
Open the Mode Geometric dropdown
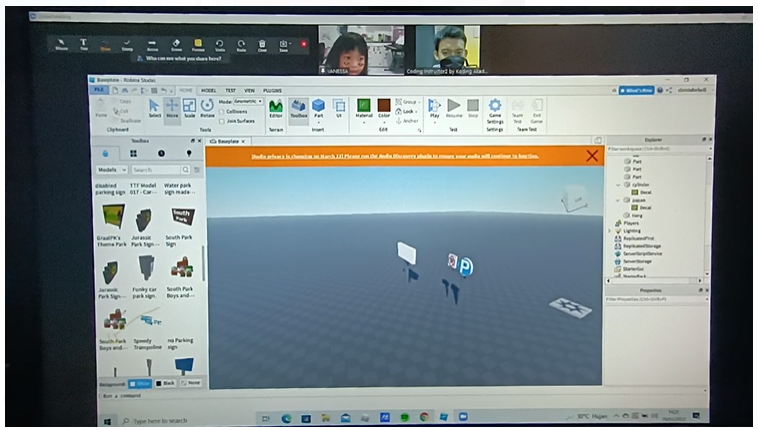click(248, 102)
